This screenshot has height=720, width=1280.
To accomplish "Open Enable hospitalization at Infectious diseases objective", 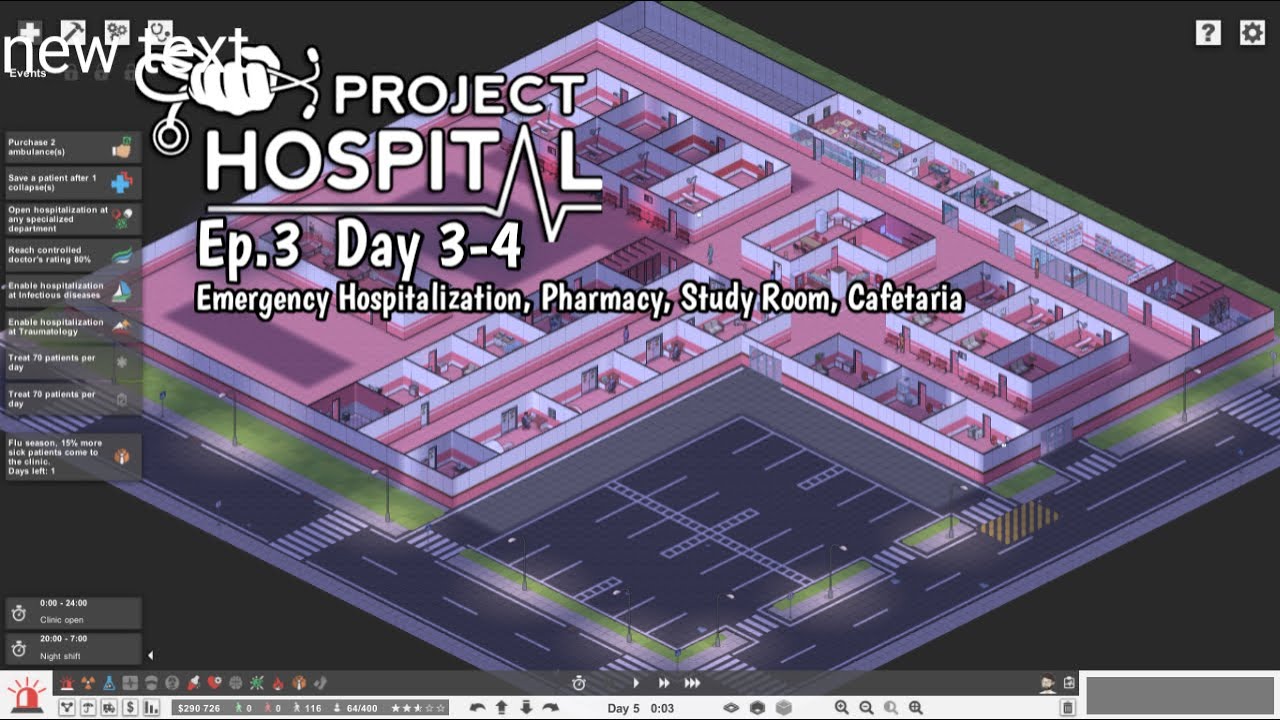I will [73, 291].
